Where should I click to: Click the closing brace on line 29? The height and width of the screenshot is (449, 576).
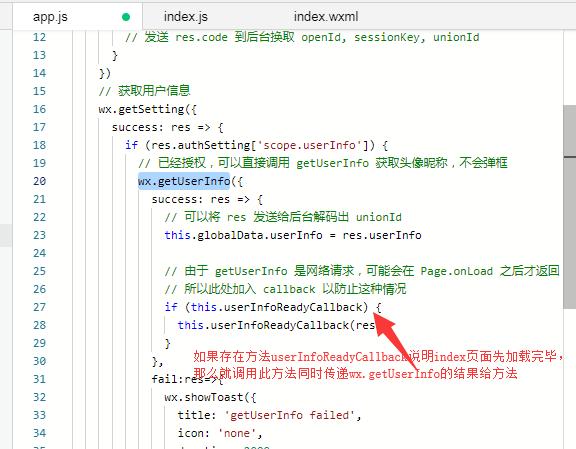[x=168, y=343]
